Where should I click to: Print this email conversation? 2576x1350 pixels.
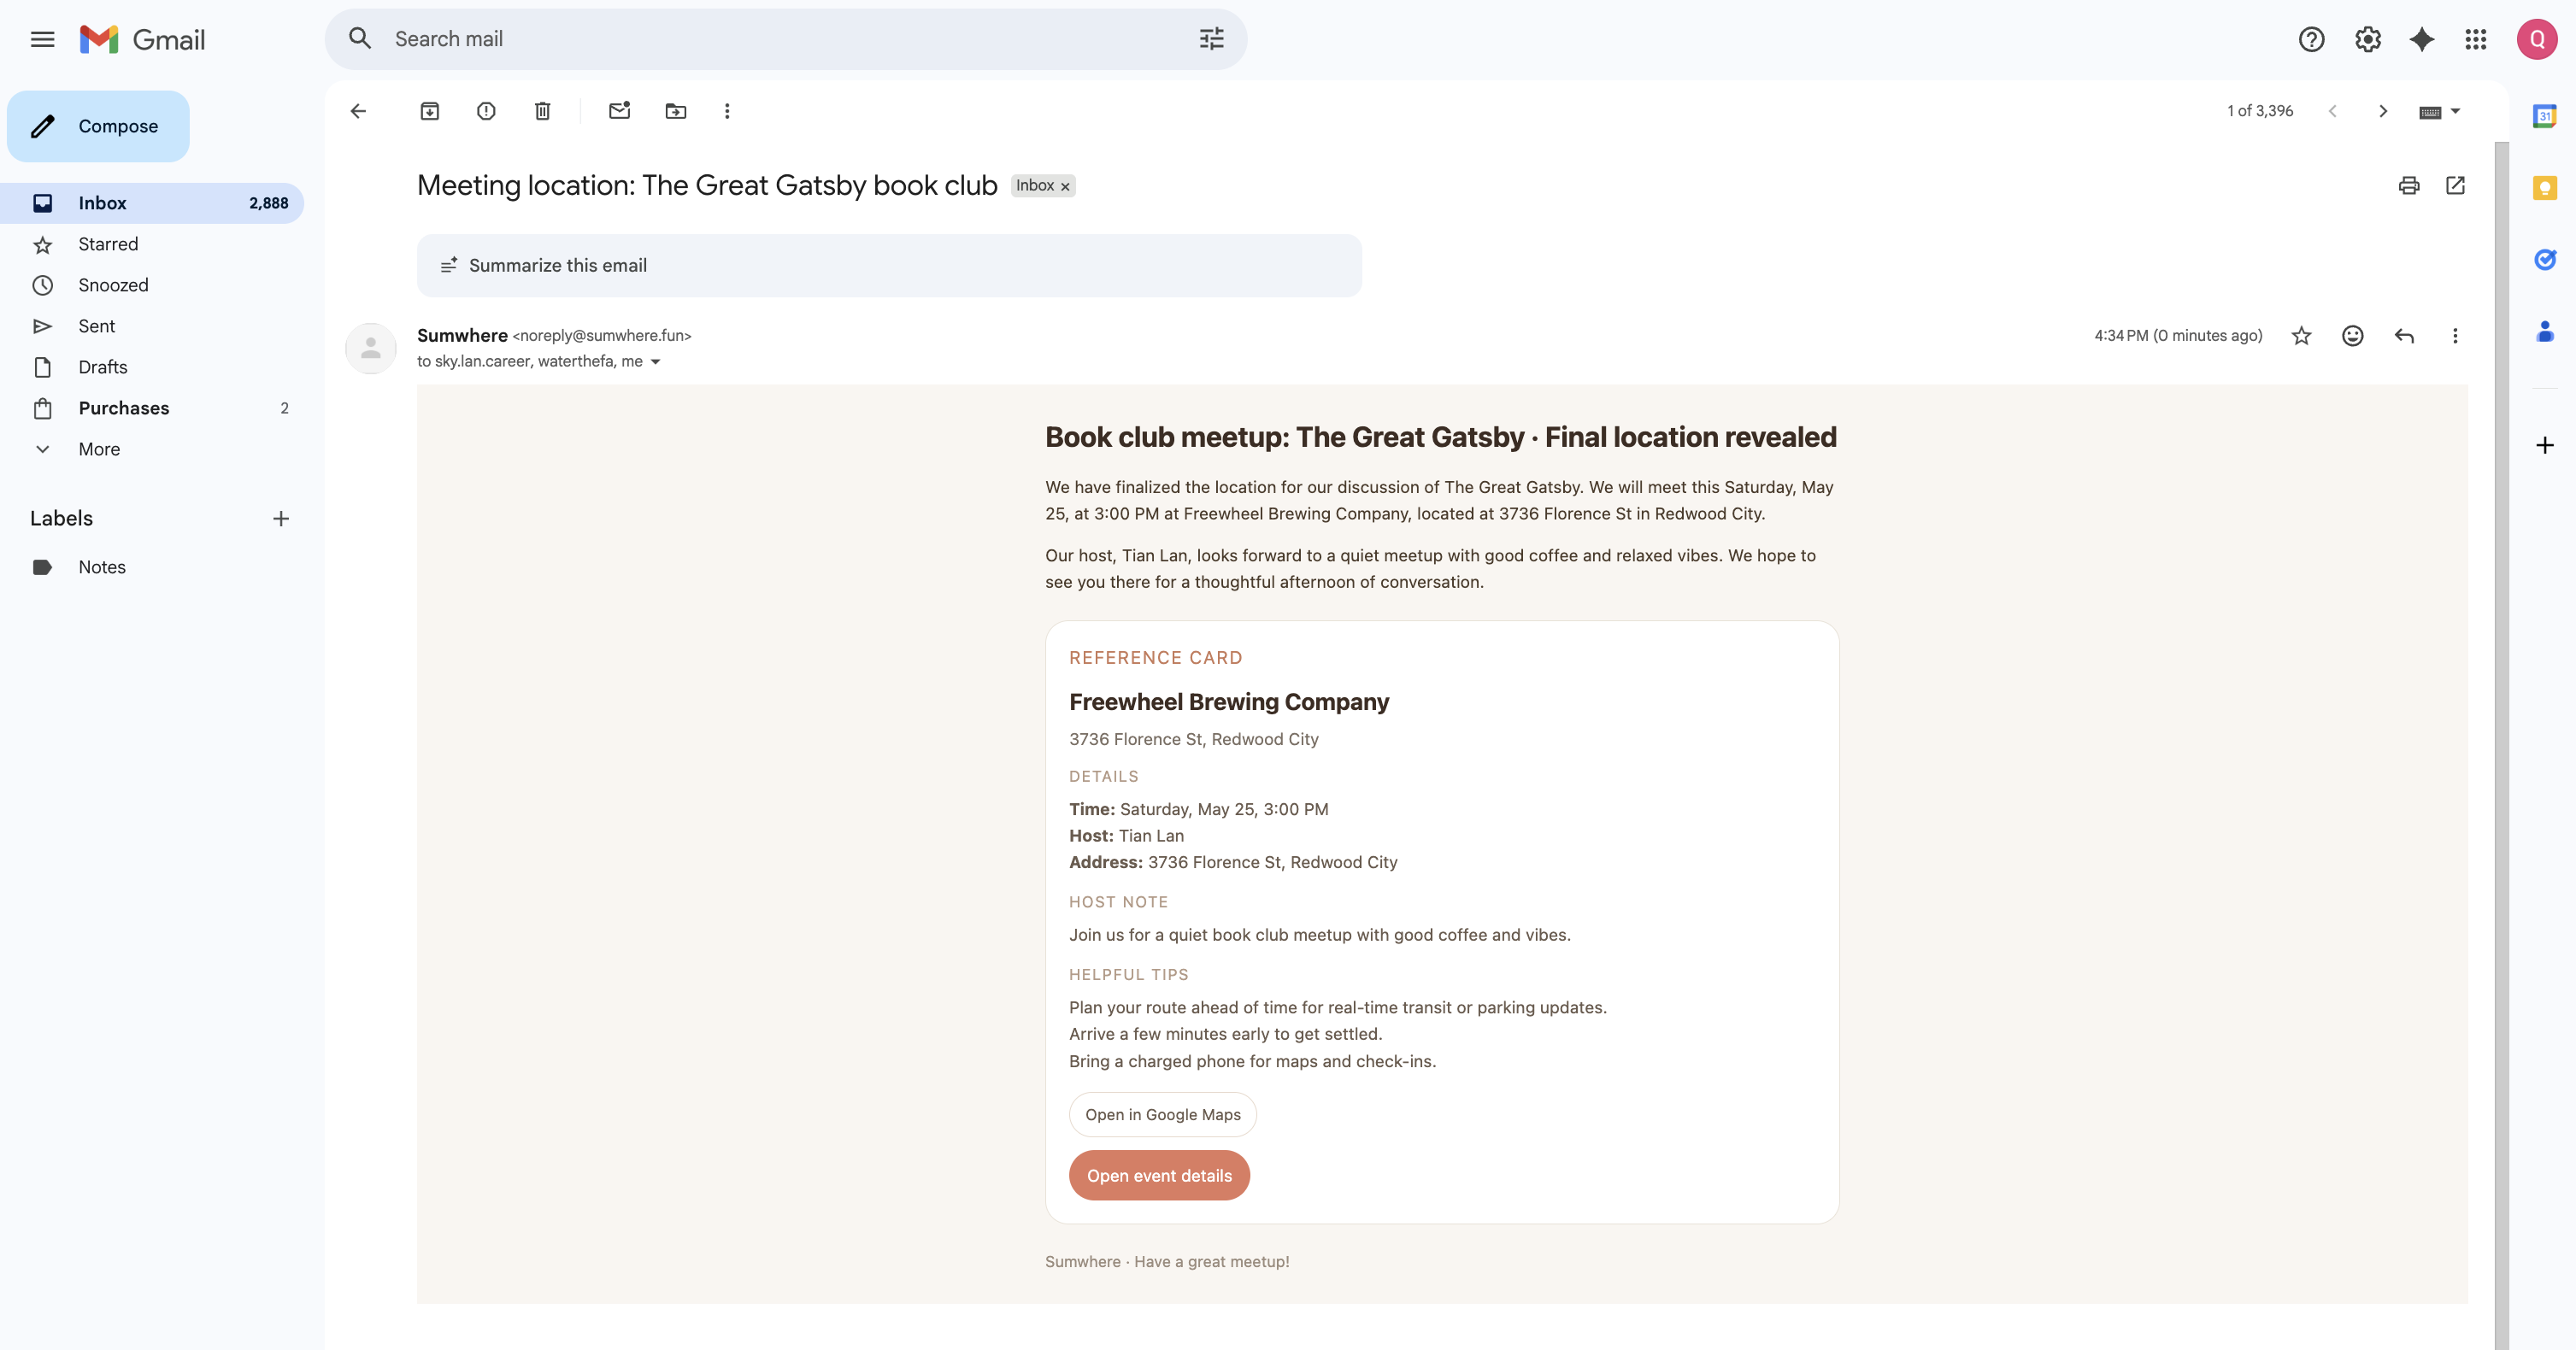tap(2408, 185)
